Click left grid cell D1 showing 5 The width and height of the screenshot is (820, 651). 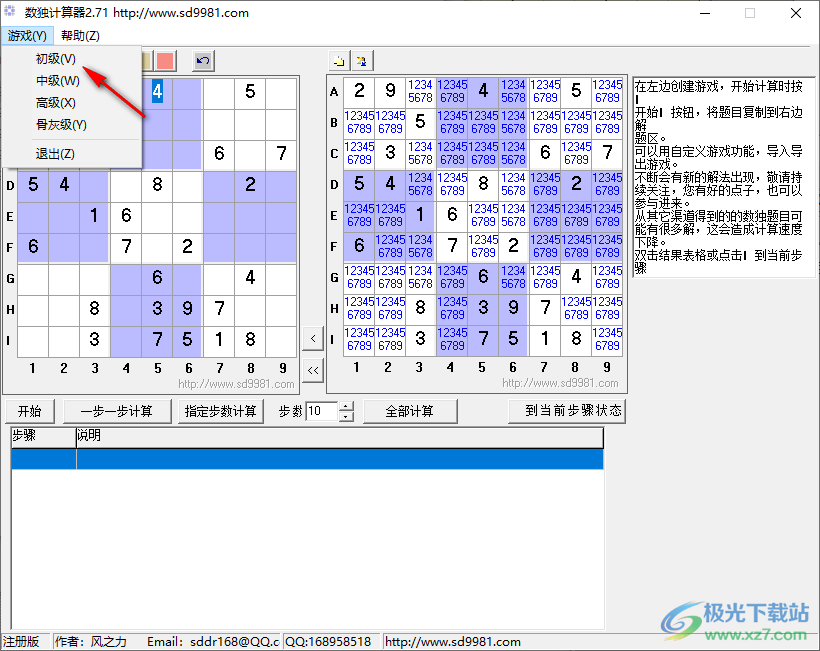pos(33,185)
